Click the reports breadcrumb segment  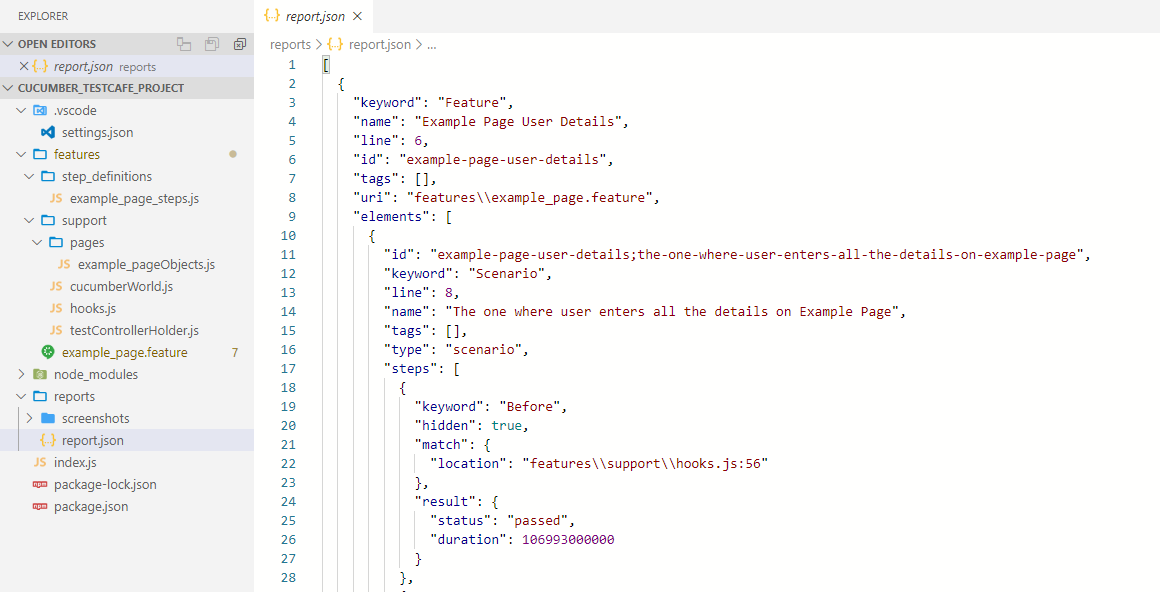pos(290,44)
